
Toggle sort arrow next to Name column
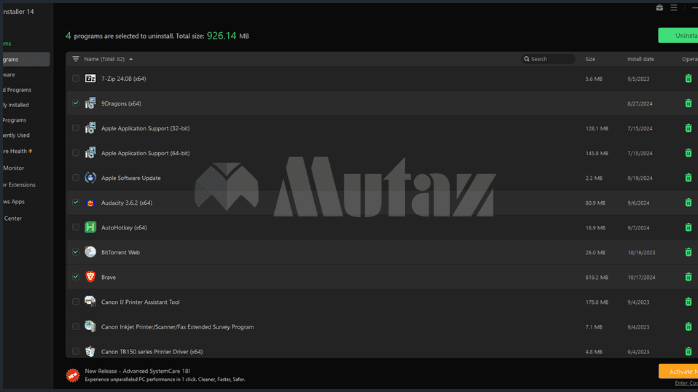[131, 59]
